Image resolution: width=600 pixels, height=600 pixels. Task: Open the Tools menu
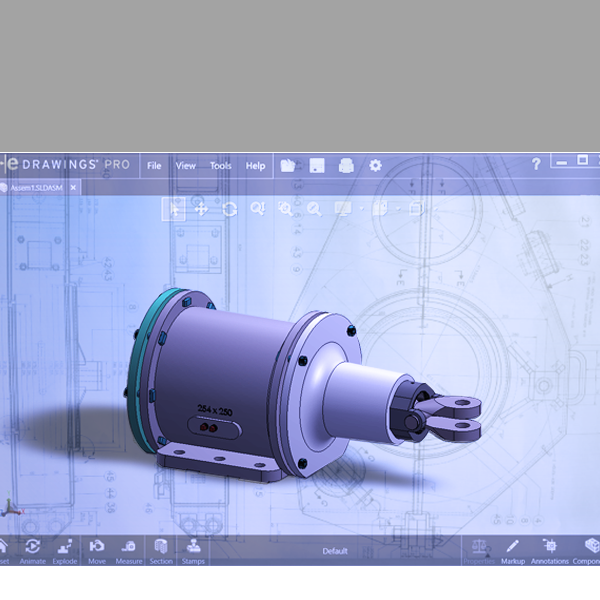[x=220, y=166]
